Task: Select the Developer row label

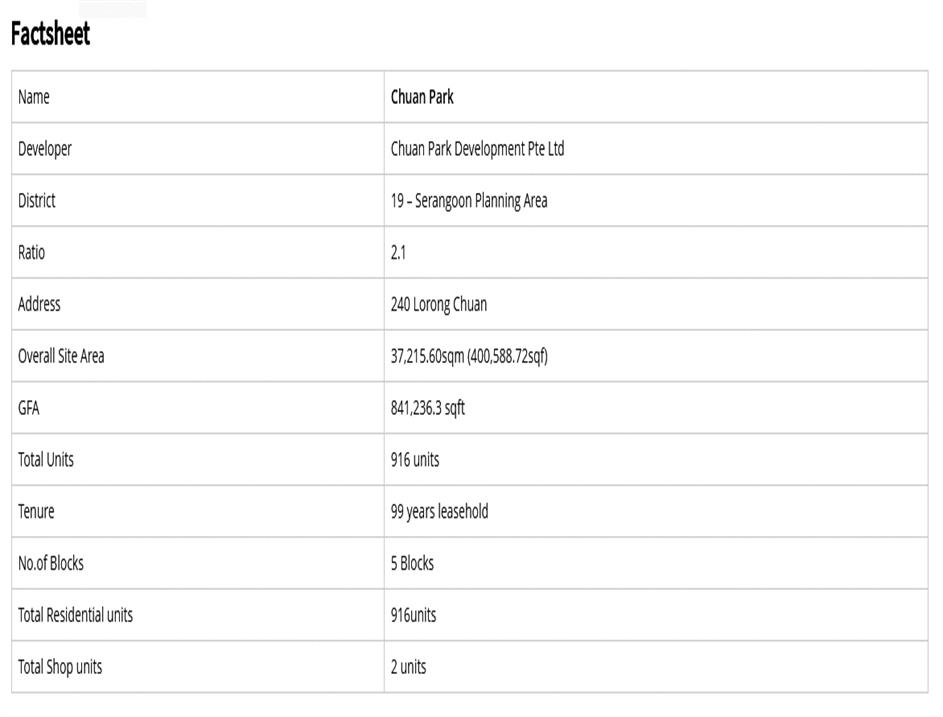Action: (45, 149)
